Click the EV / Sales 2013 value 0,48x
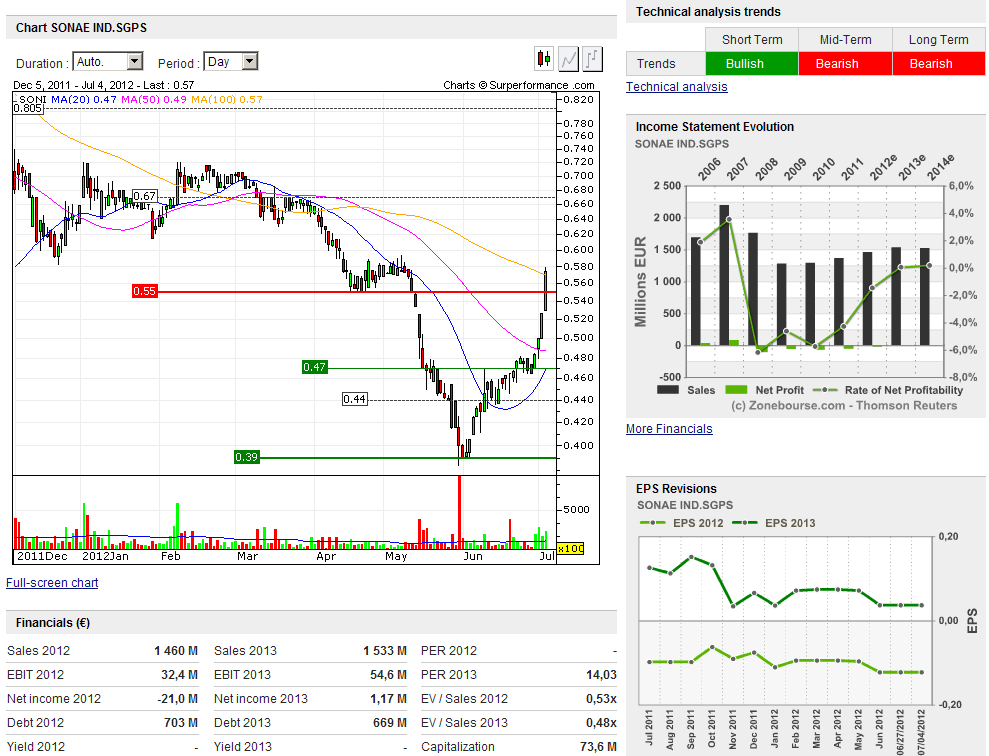This screenshot has height=756, width=989. 601,723
